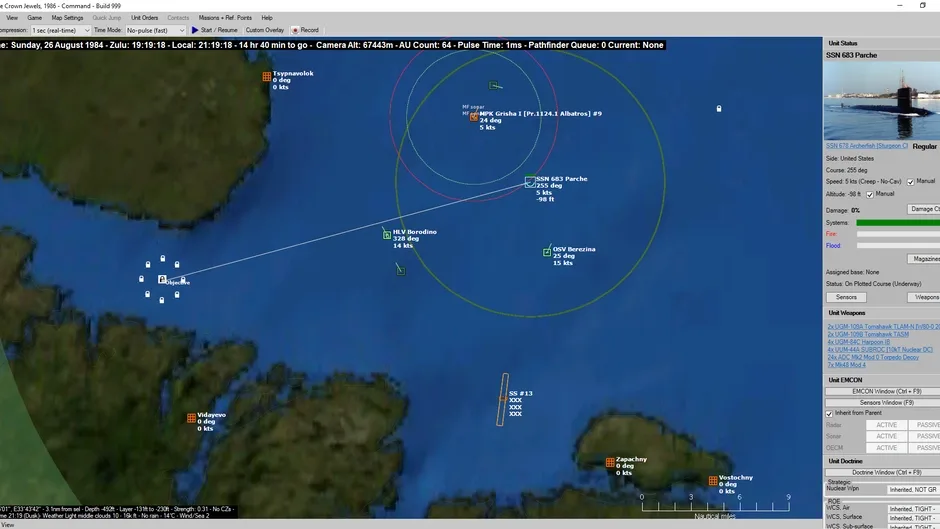Click the nautical miles map scale bar
Viewport: 940px width, 529px height.
click(x=715, y=506)
